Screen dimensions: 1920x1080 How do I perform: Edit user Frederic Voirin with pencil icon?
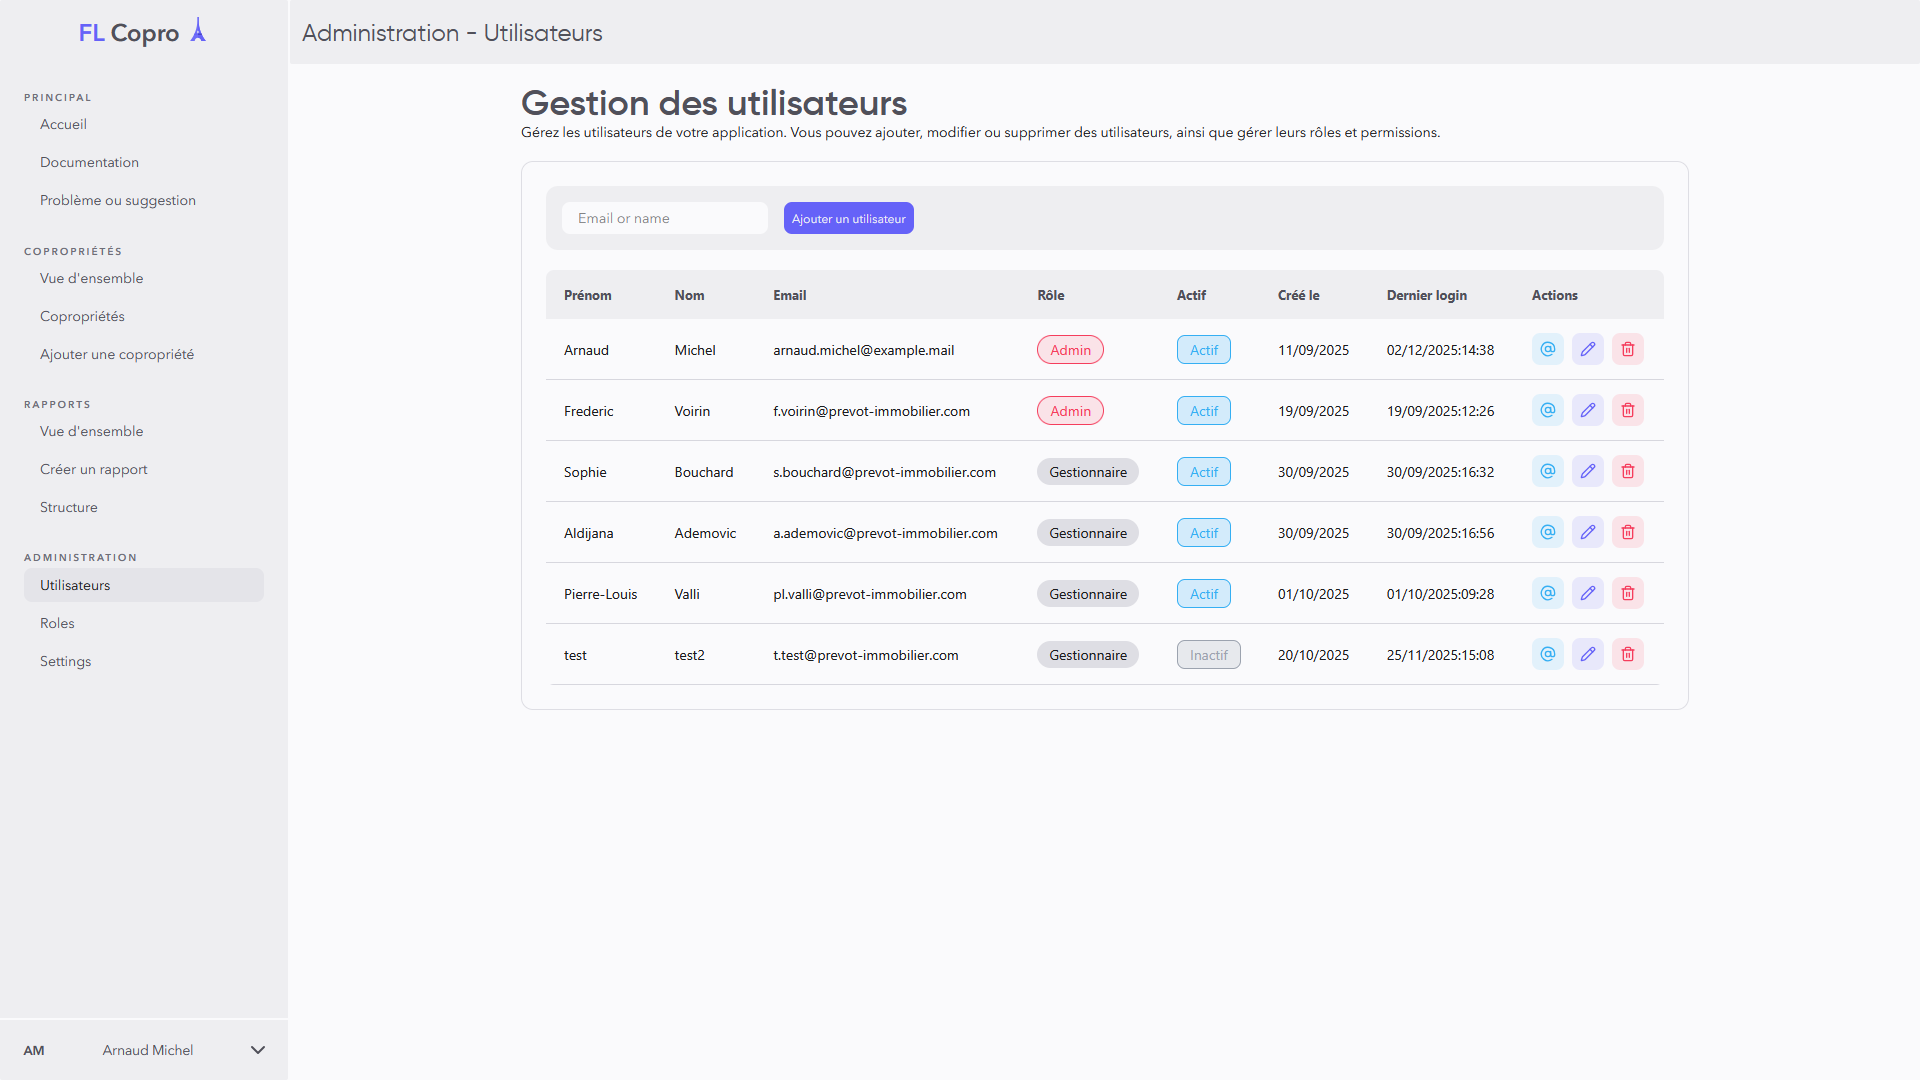pos(1587,410)
